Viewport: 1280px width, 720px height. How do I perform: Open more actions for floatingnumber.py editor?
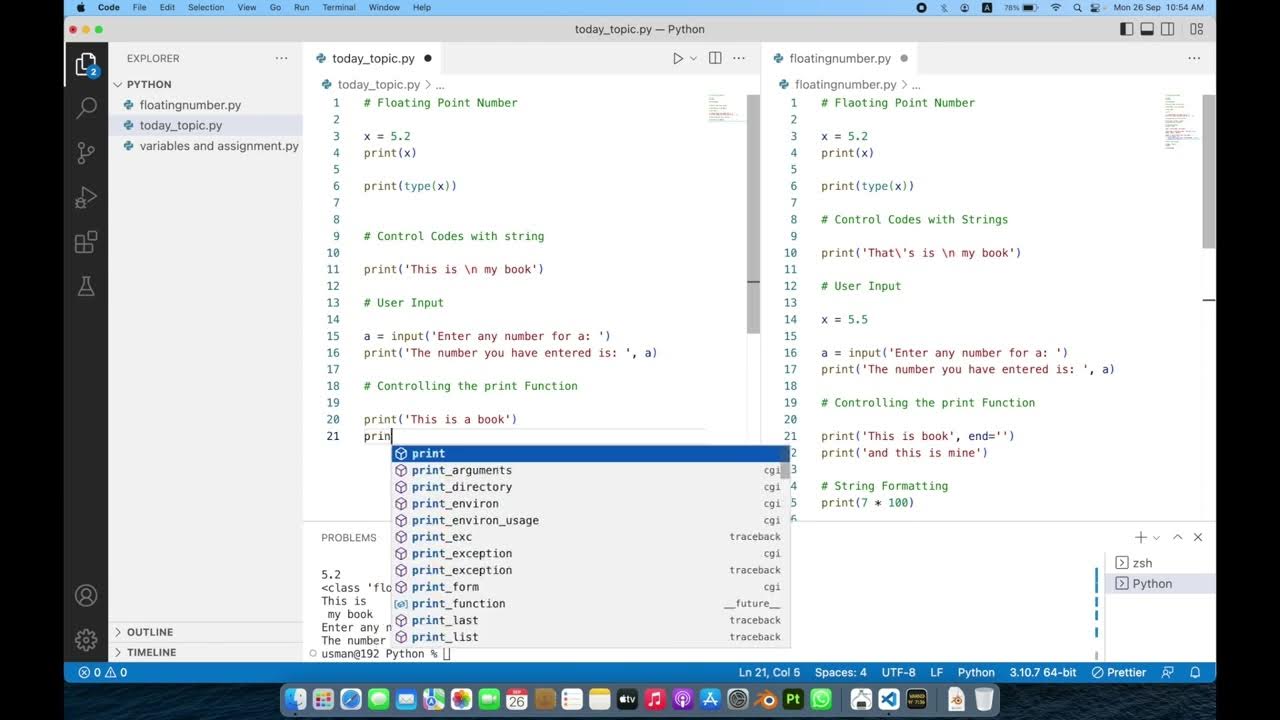coord(1194,58)
